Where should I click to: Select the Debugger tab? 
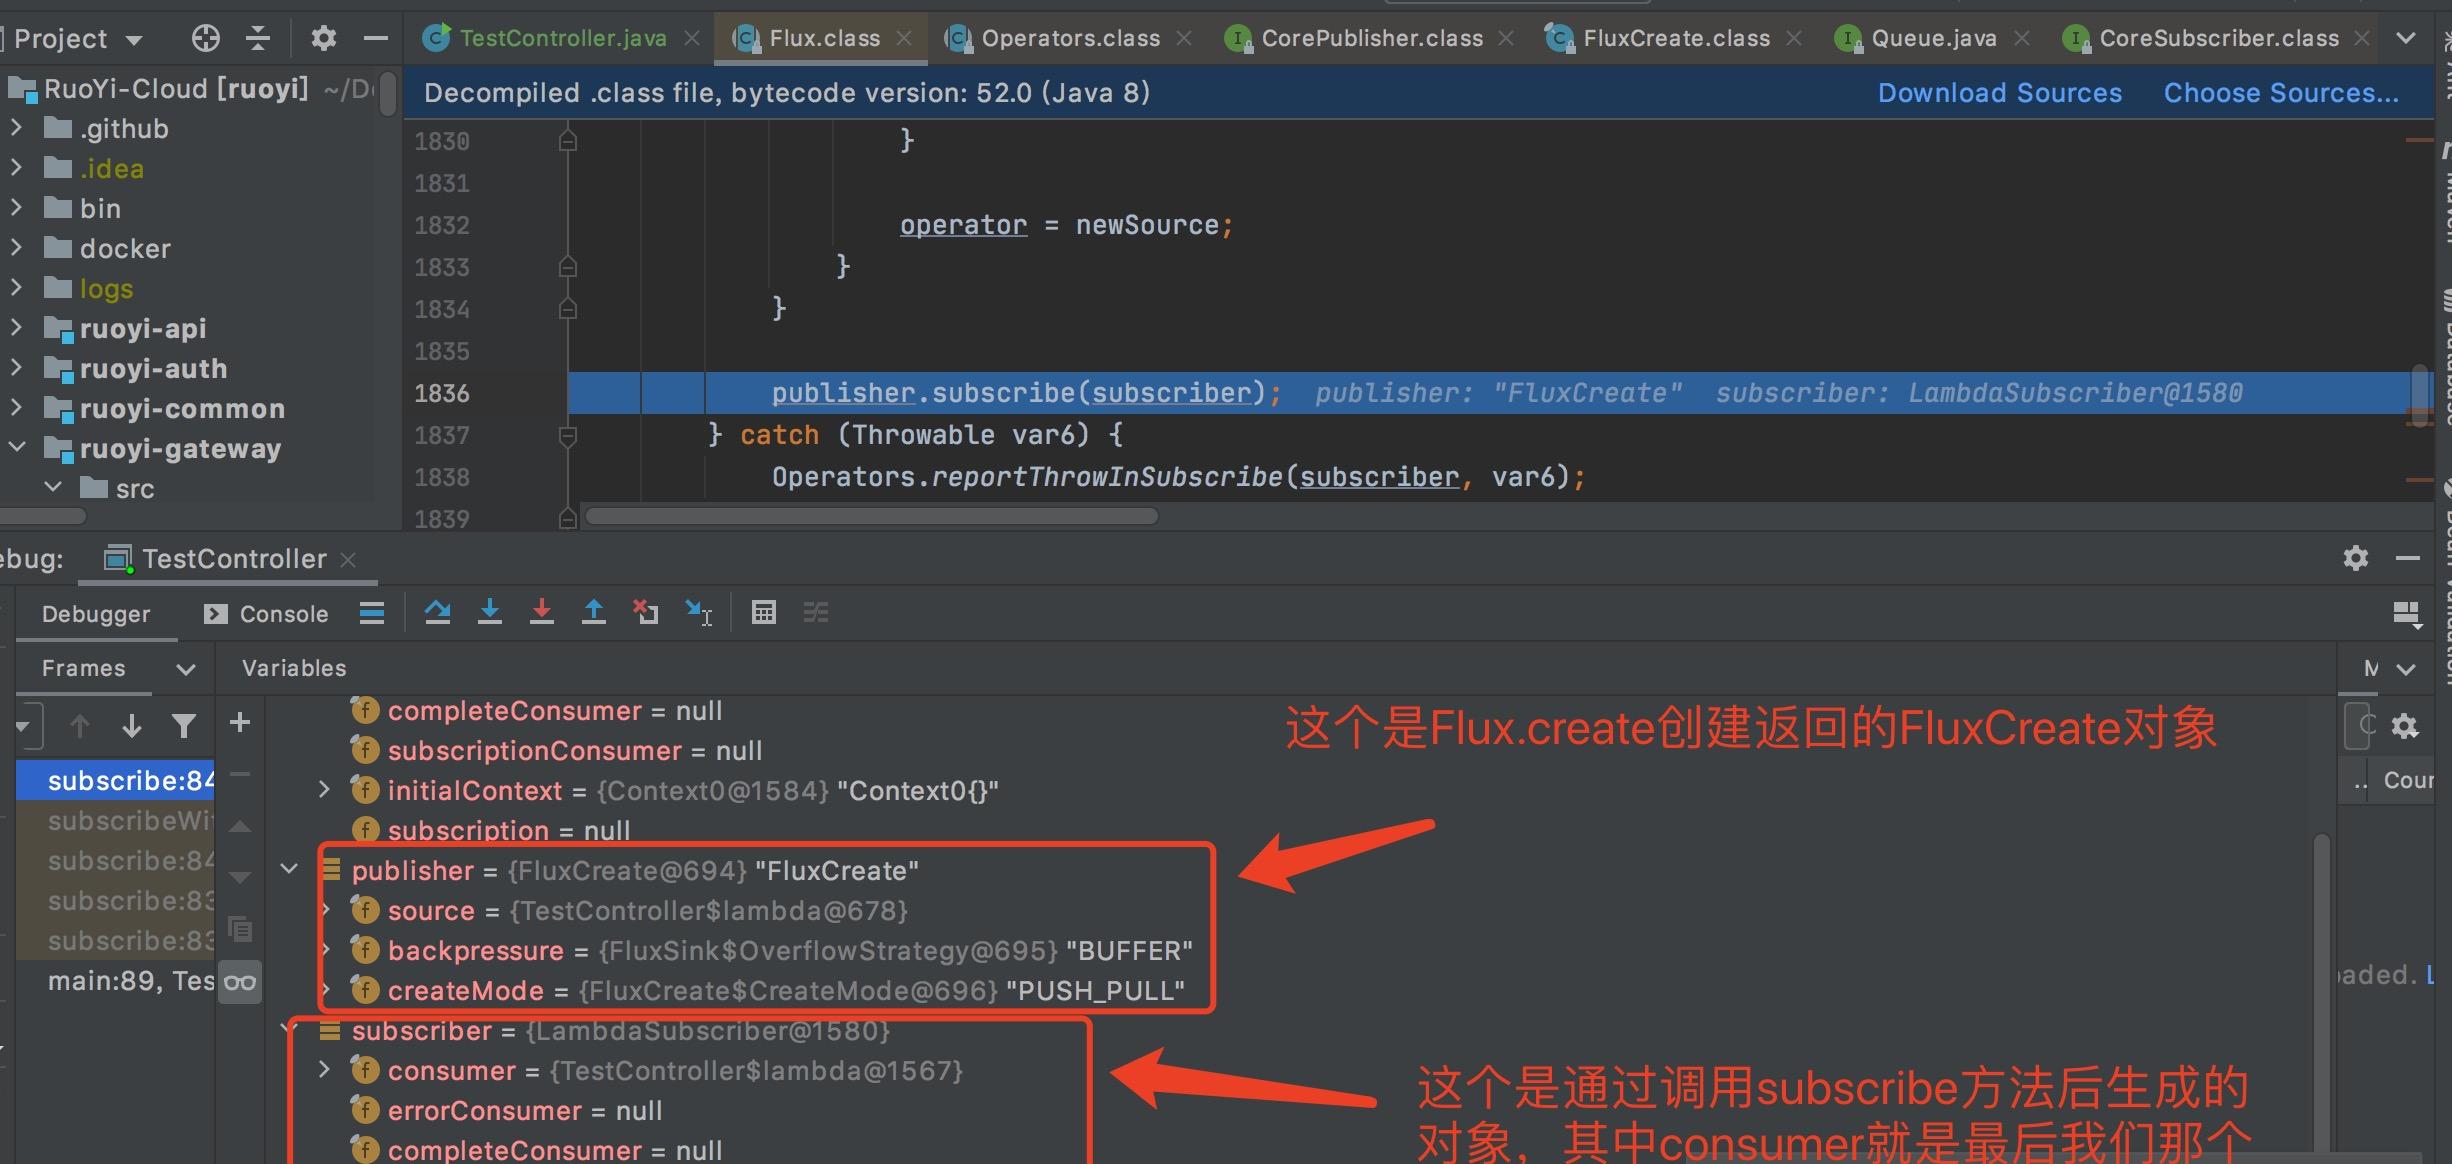click(x=96, y=614)
